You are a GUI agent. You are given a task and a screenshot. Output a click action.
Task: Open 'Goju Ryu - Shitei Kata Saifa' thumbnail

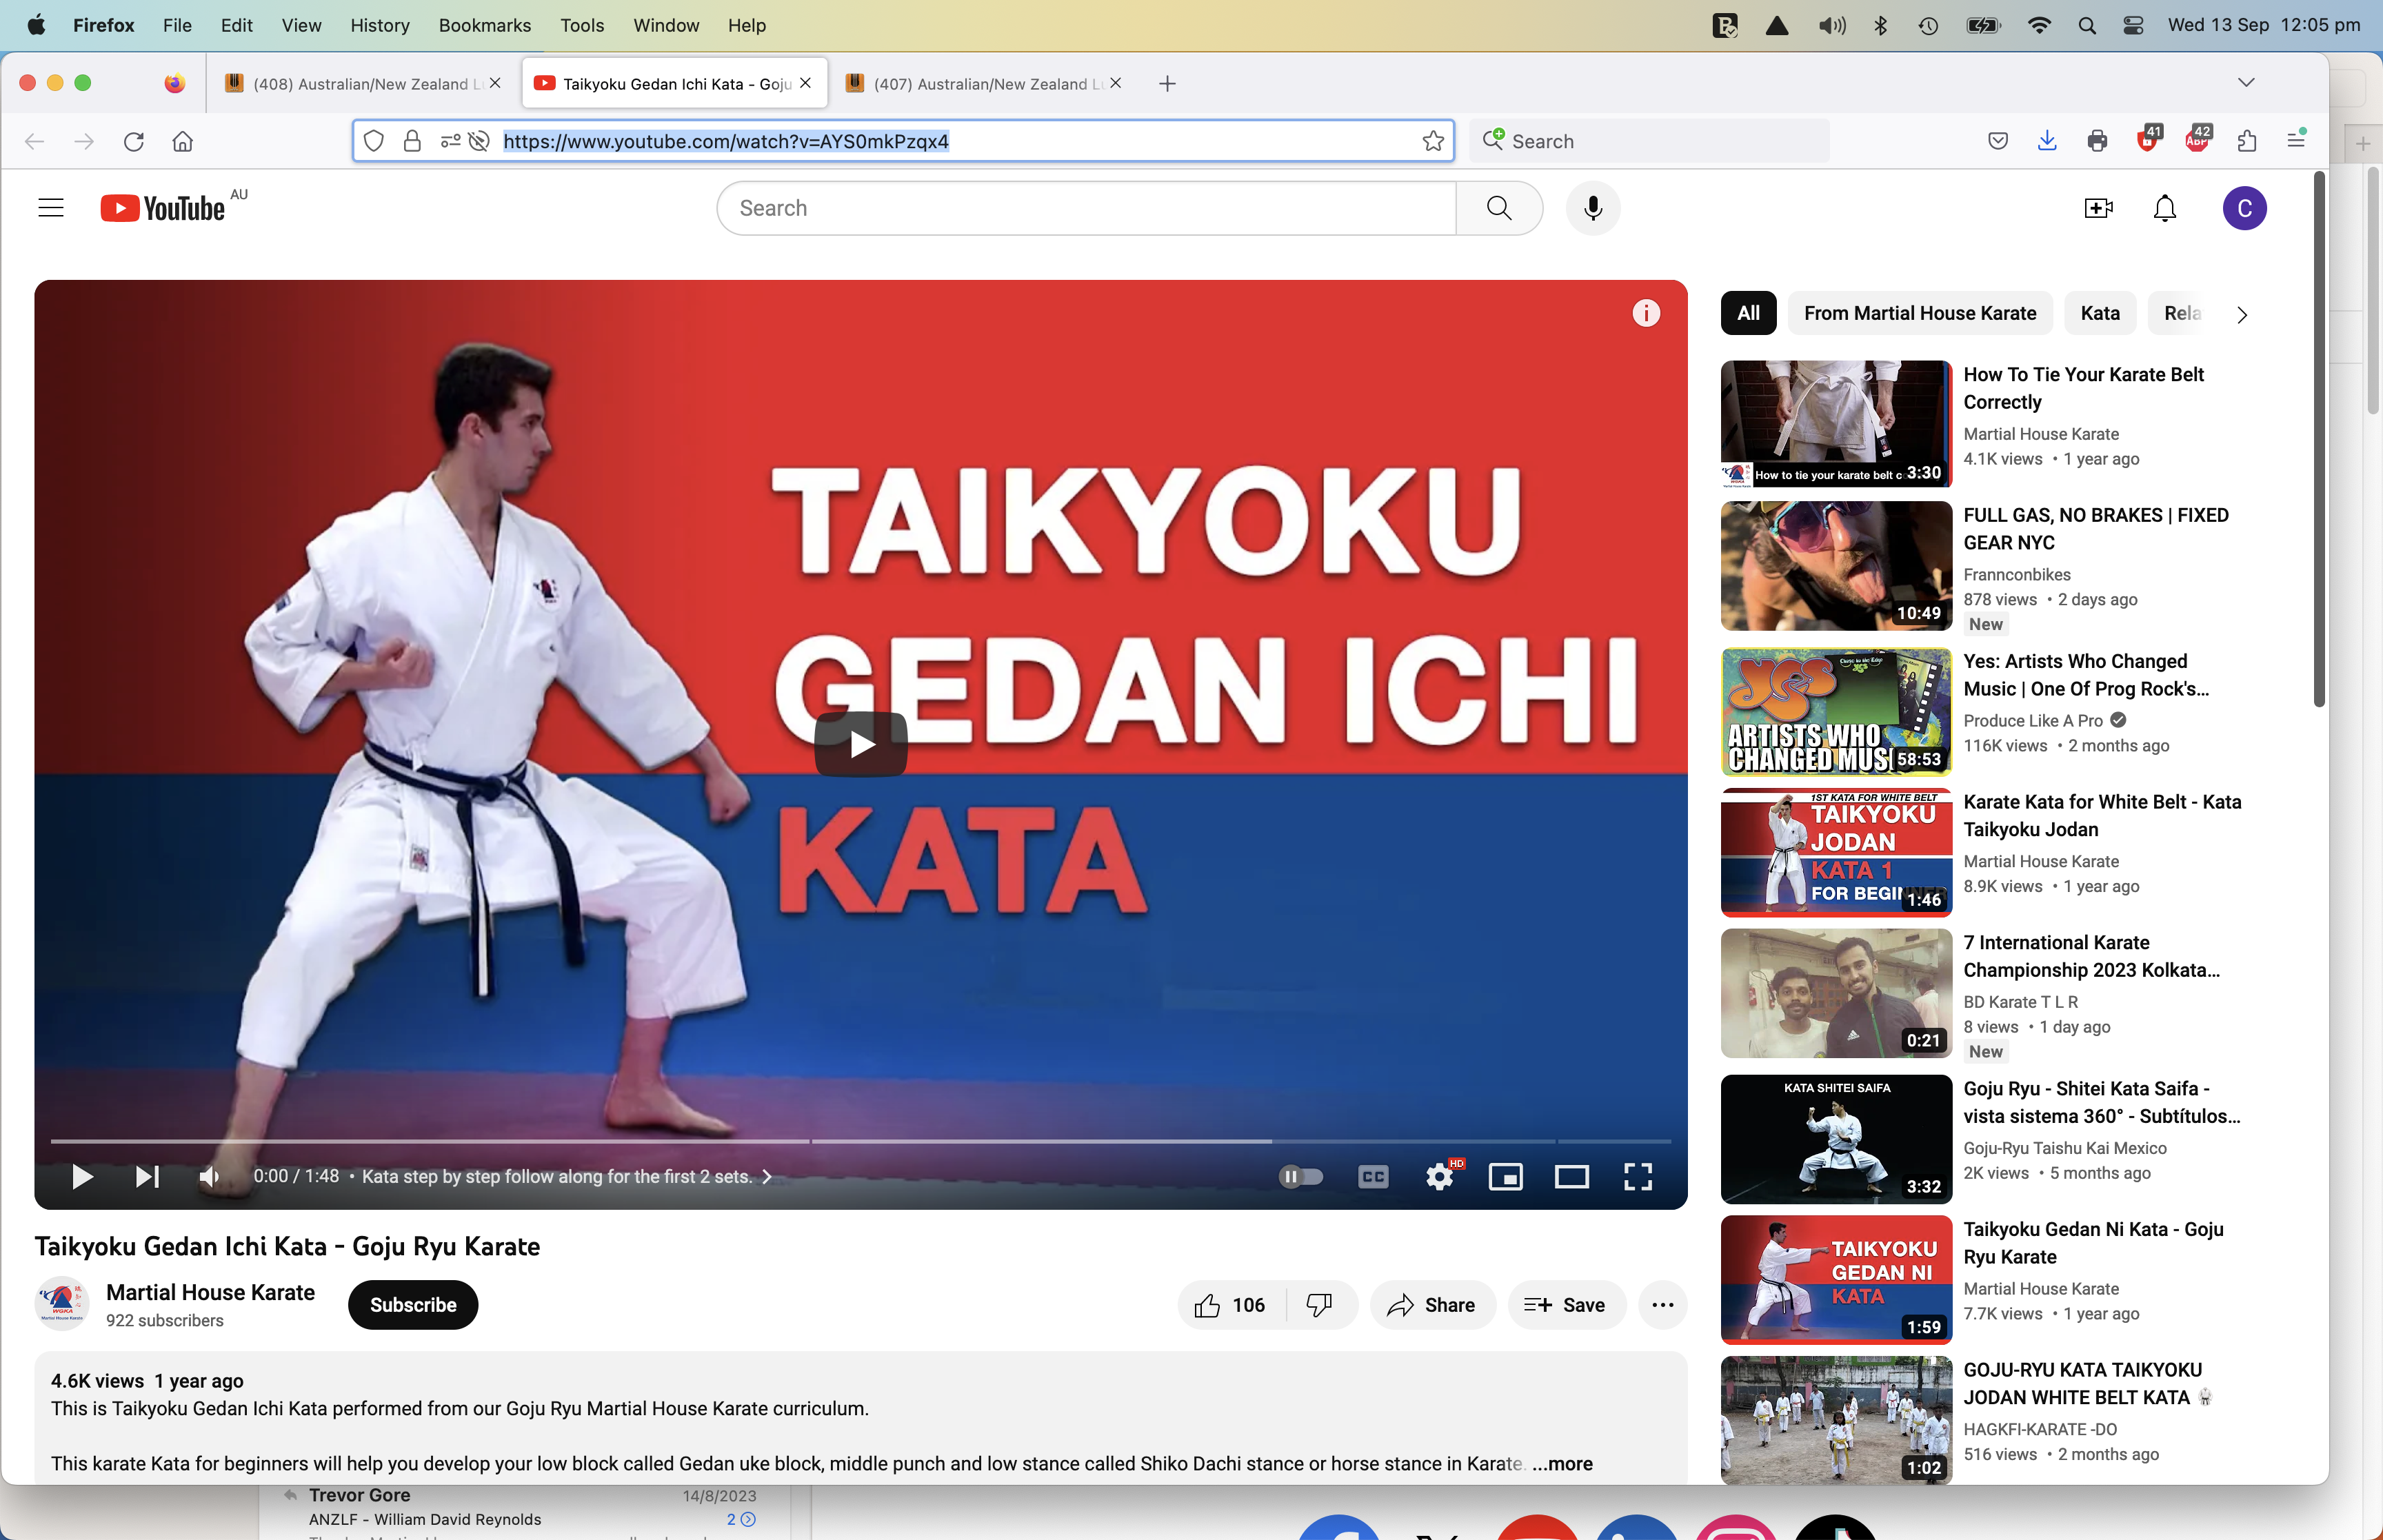click(1836, 1139)
